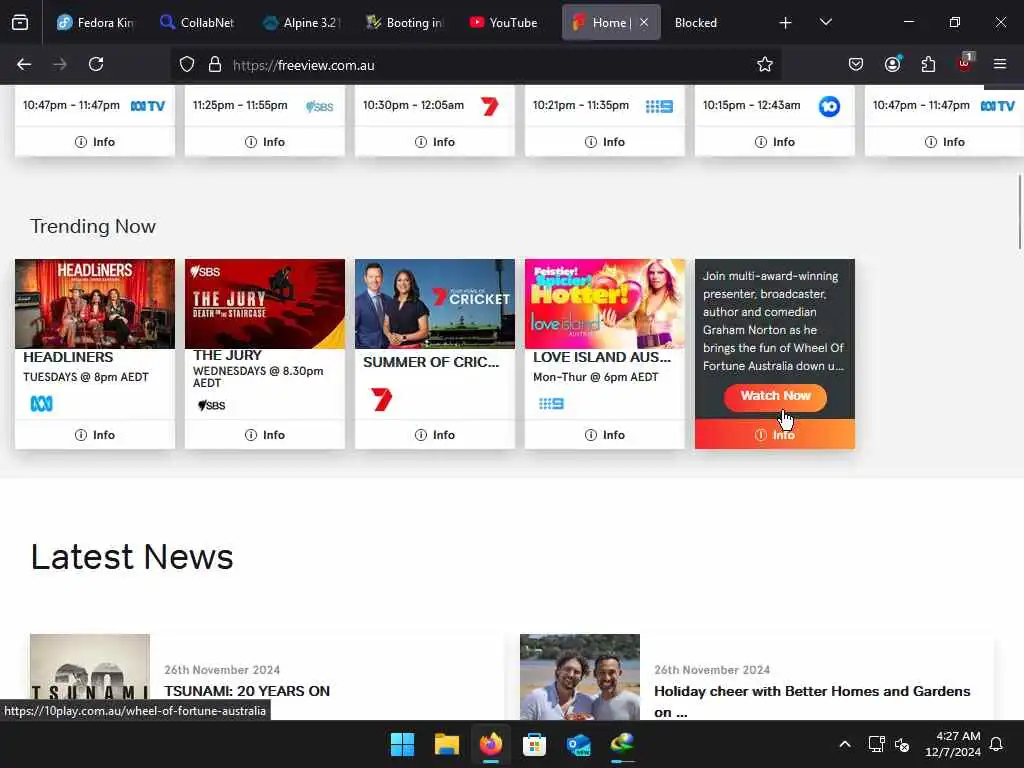
Task: Switch to YouTube tab
Action: [x=504, y=23]
